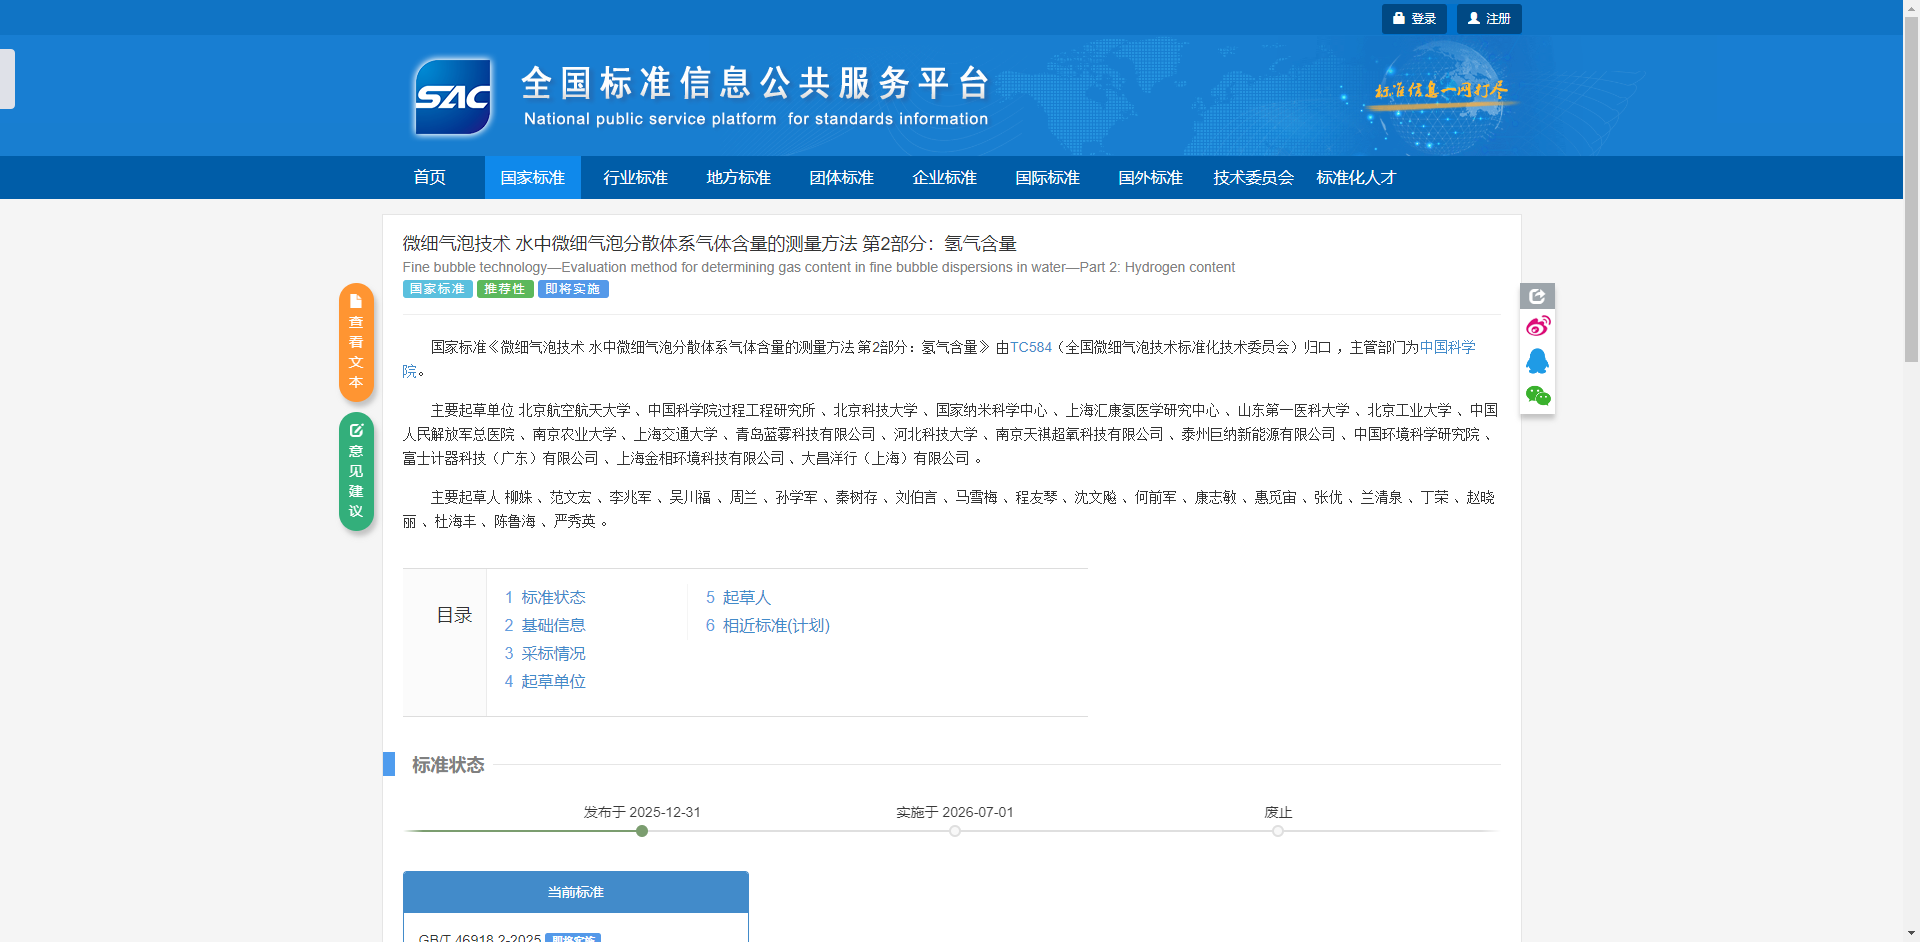Click the 国家标准 tag label
This screenshot has width=1920, height=942.
click(438, 289)
